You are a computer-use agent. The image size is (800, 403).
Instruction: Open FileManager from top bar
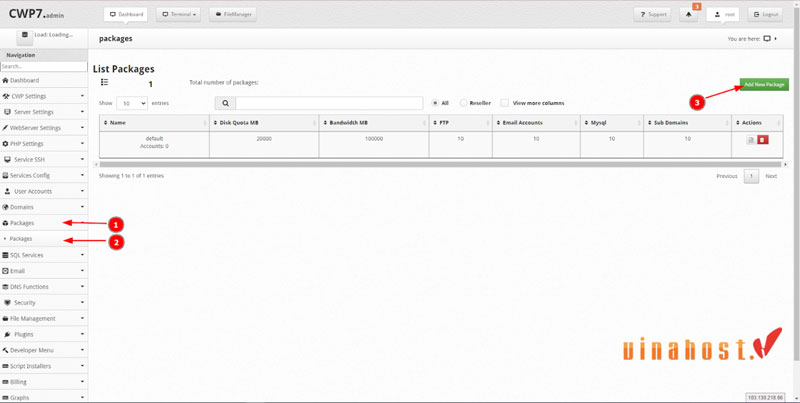[233, 15]
